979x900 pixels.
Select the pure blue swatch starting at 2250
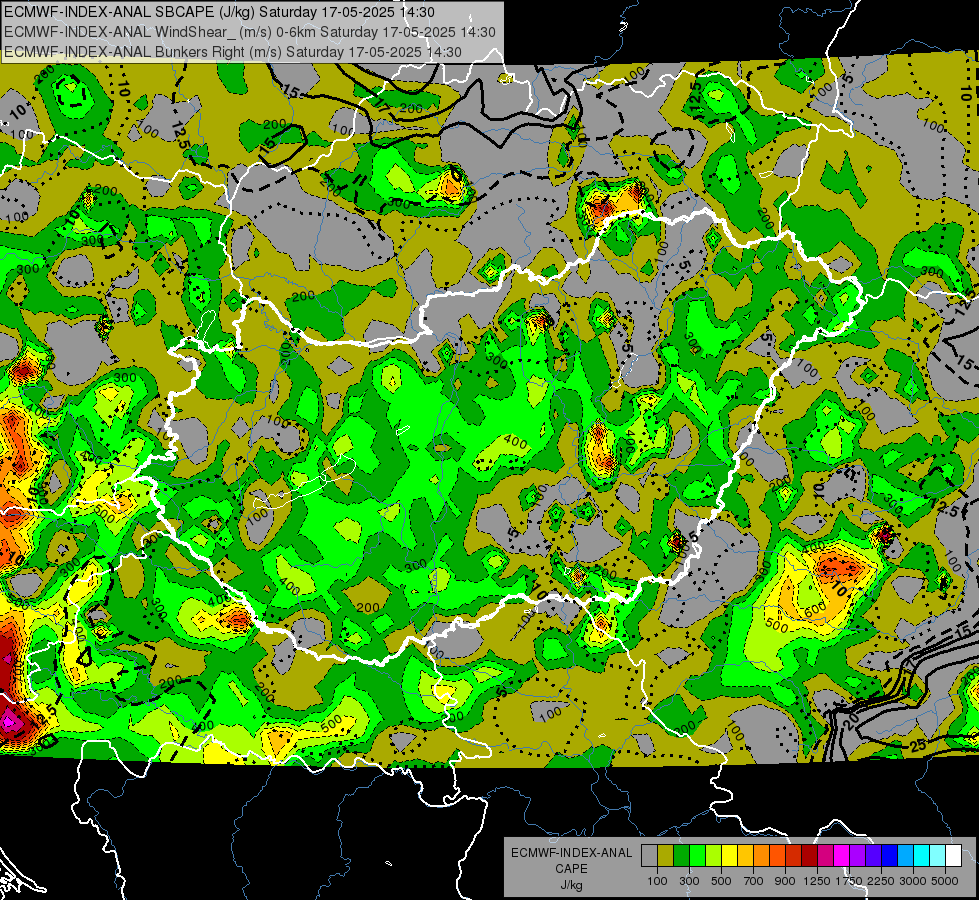(x=890, y=855)
